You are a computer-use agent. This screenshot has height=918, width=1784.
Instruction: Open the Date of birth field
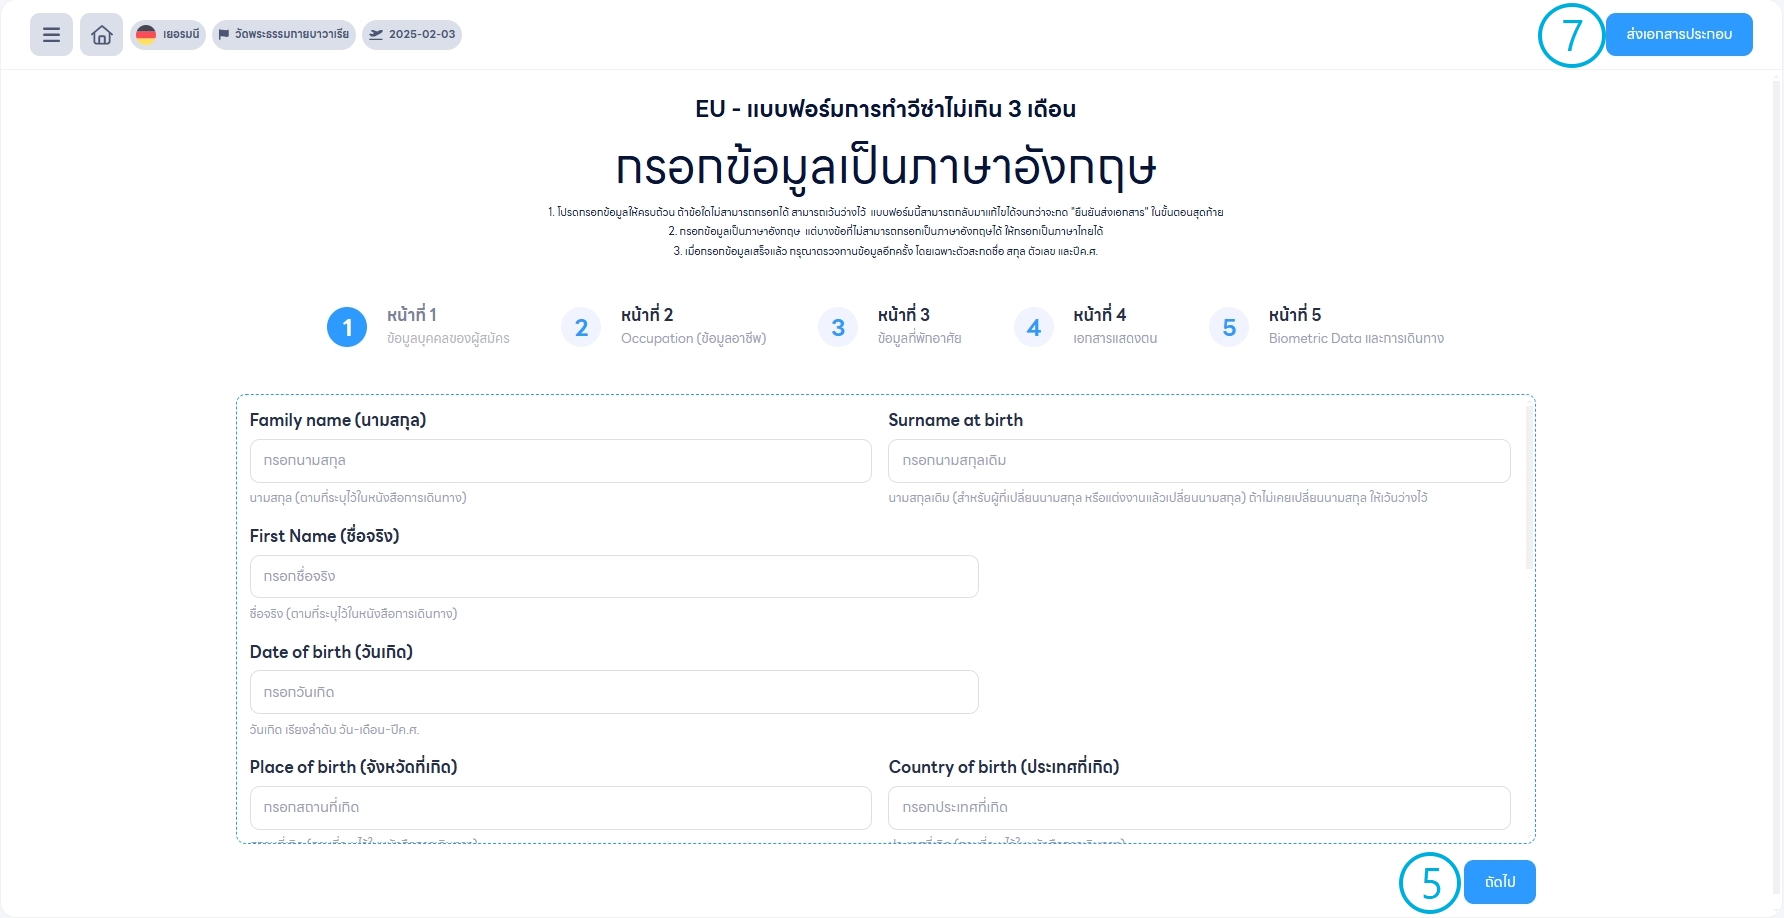(x=613, y=692)
